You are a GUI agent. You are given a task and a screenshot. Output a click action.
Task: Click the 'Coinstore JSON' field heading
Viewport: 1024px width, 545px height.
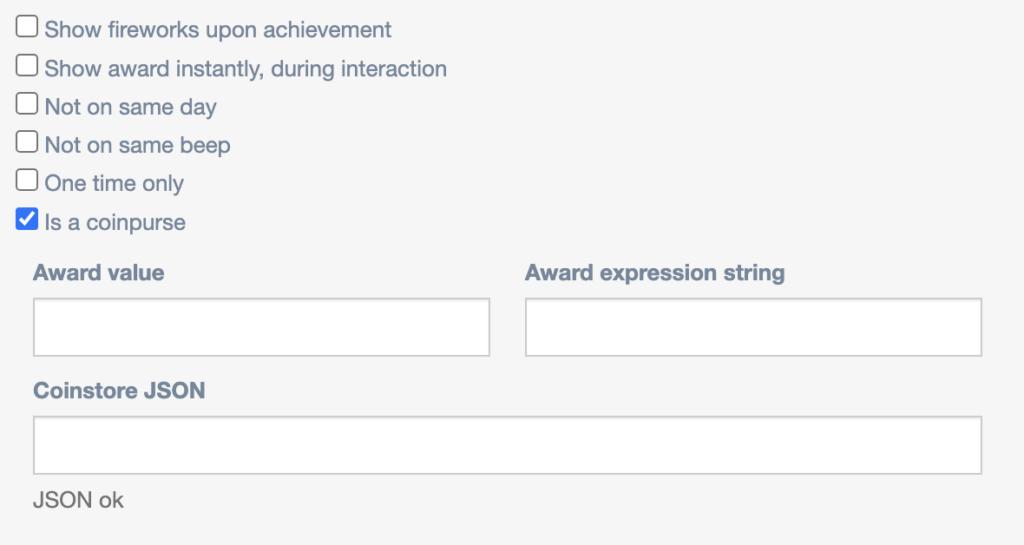(x=119, y=391)
